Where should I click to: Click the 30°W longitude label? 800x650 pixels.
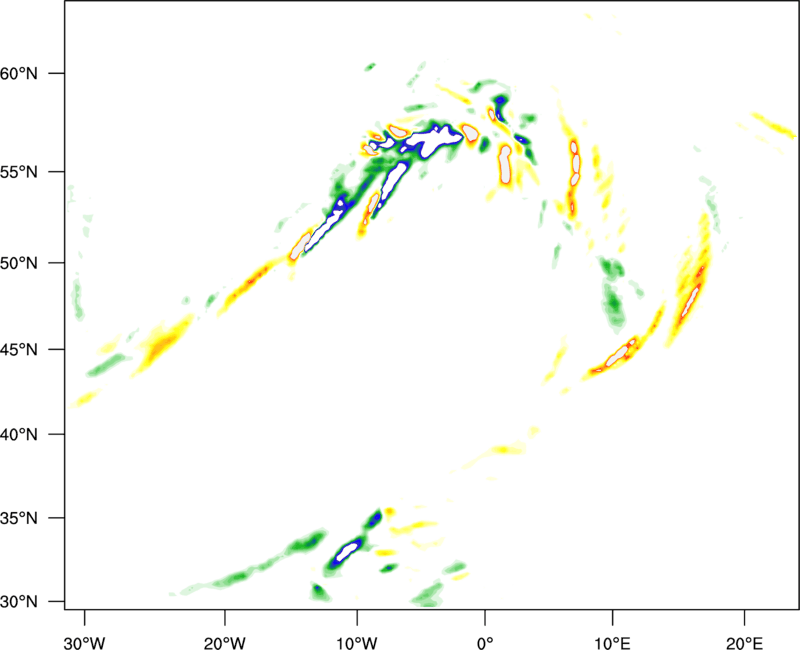click(84, 643)
